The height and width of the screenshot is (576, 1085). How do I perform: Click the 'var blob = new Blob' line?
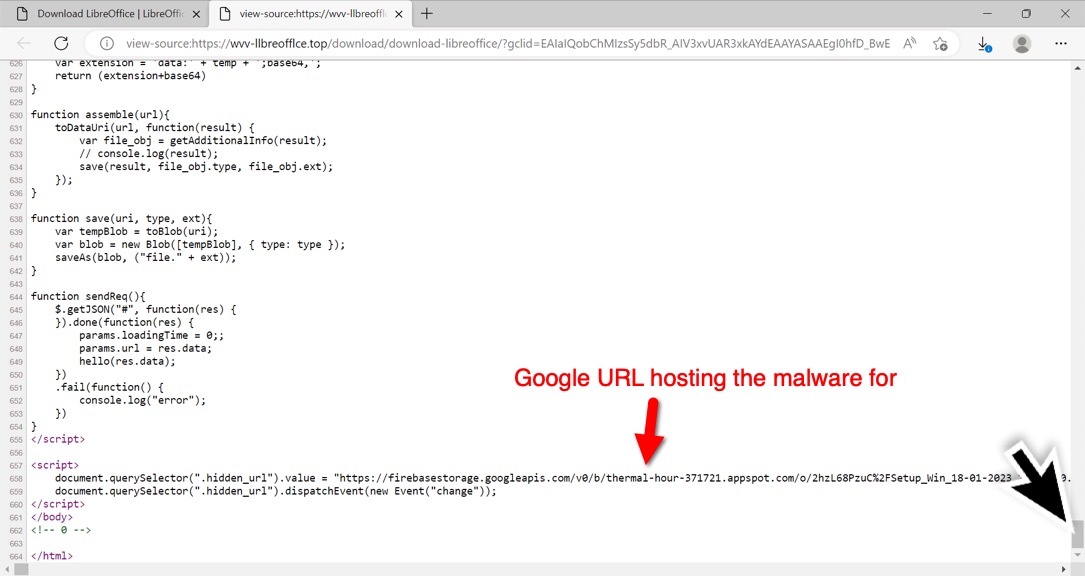pos(200,244)
